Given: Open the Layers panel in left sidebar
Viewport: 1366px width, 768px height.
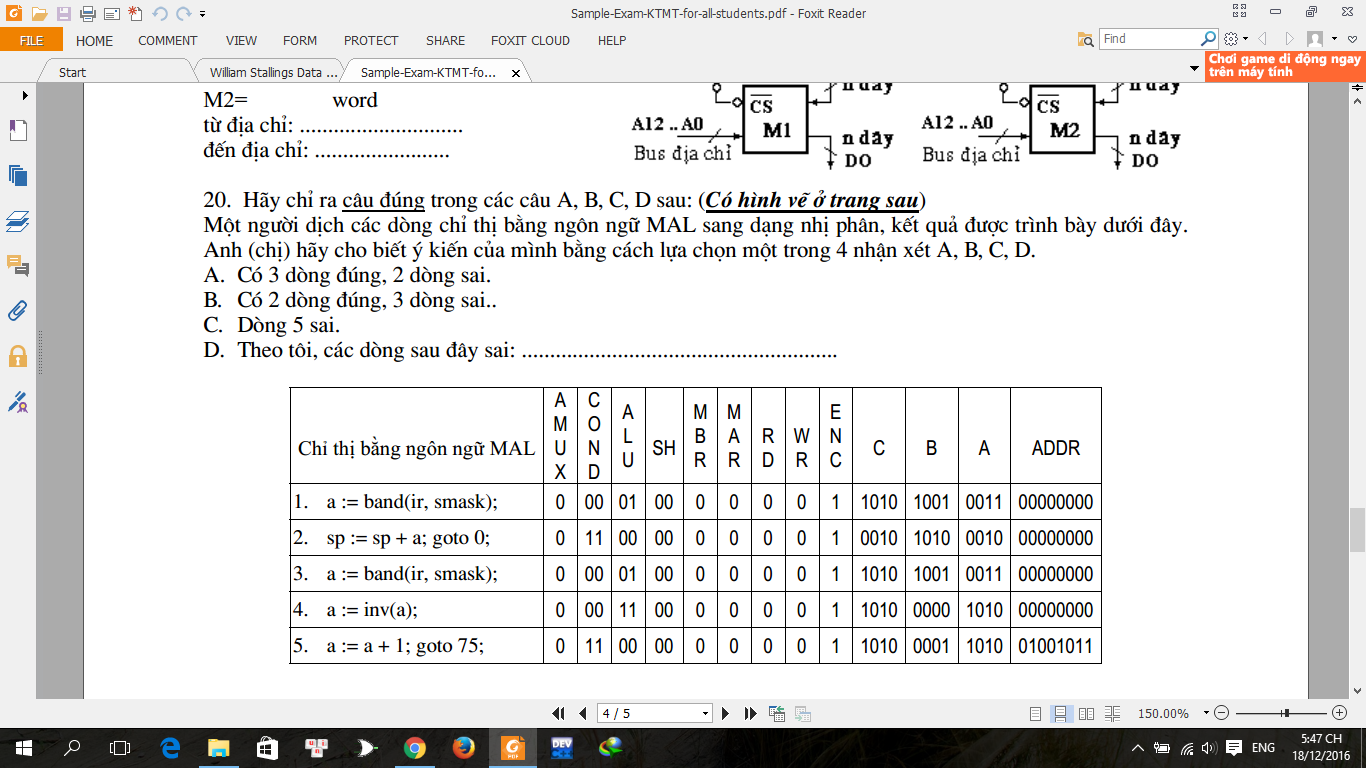Looking at the screenshot, I should 17,221.
